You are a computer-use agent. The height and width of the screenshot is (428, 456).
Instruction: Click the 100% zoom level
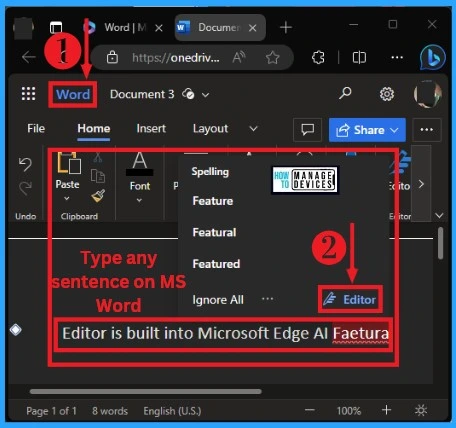point(349,411)
